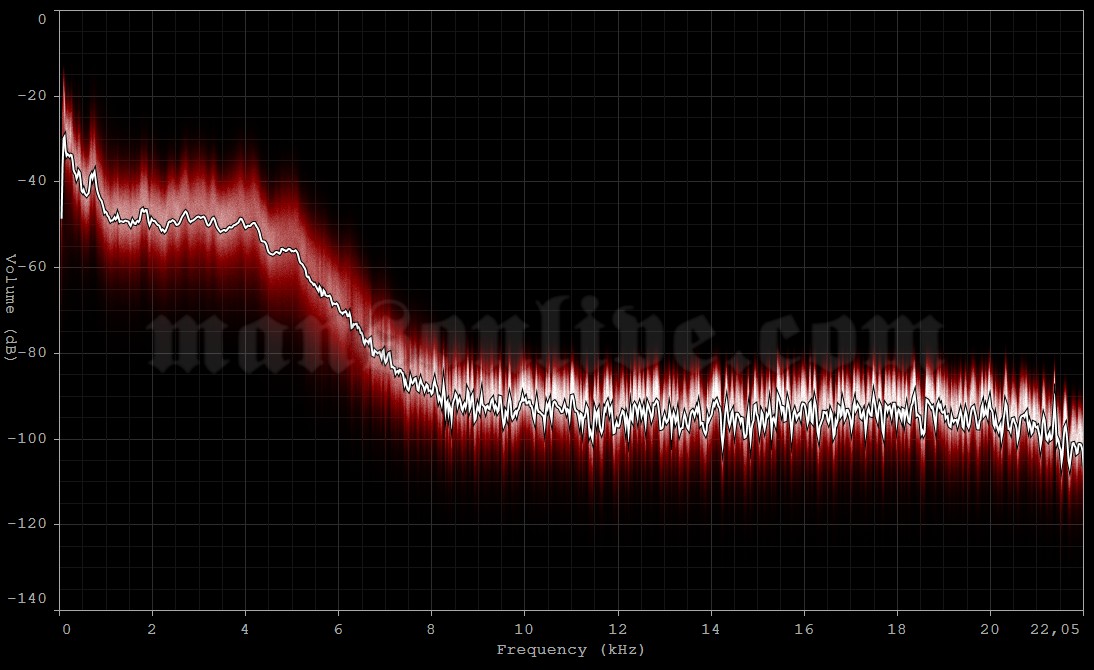
Task: Click the Frequency (kHz) axis label
Action: click(569, 649)
